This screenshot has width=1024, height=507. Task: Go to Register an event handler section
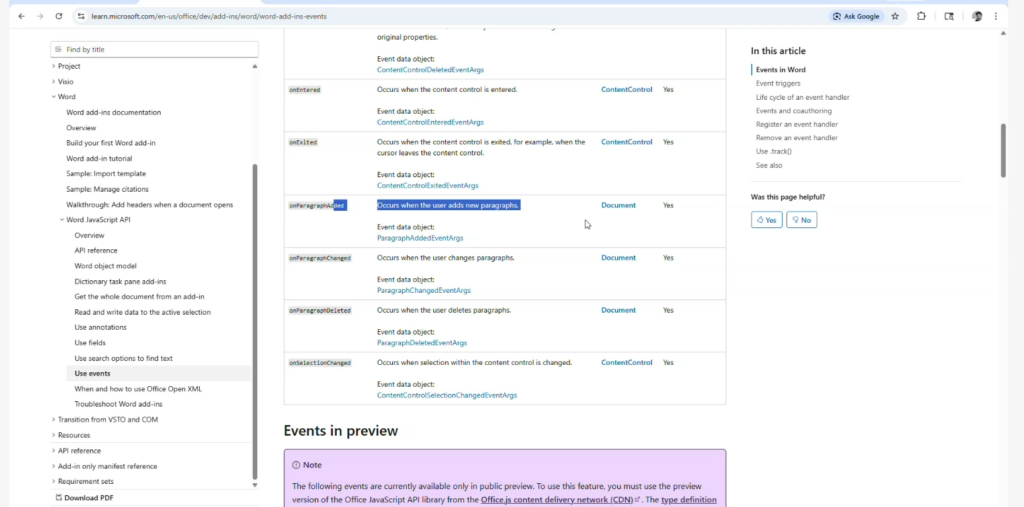[x=796, y=124]
